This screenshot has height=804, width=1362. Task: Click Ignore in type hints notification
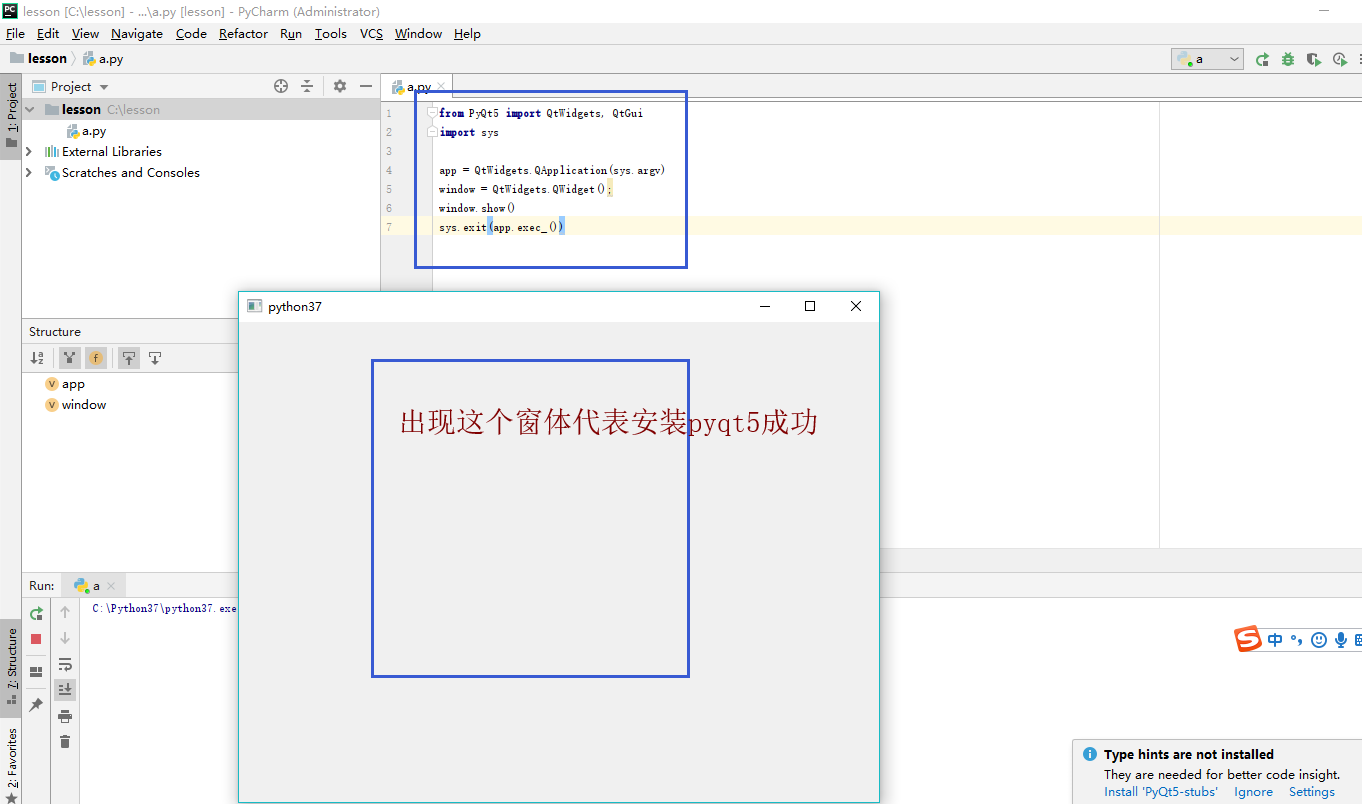point(1253,791)
